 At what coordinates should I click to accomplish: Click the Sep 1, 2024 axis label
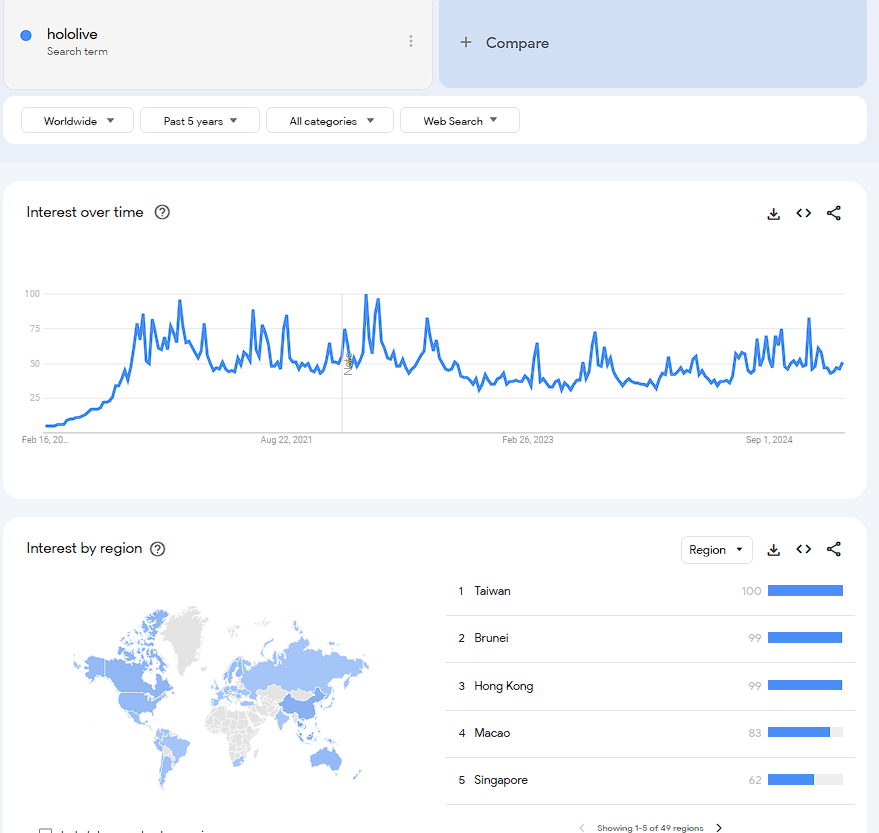pos(769,440)
